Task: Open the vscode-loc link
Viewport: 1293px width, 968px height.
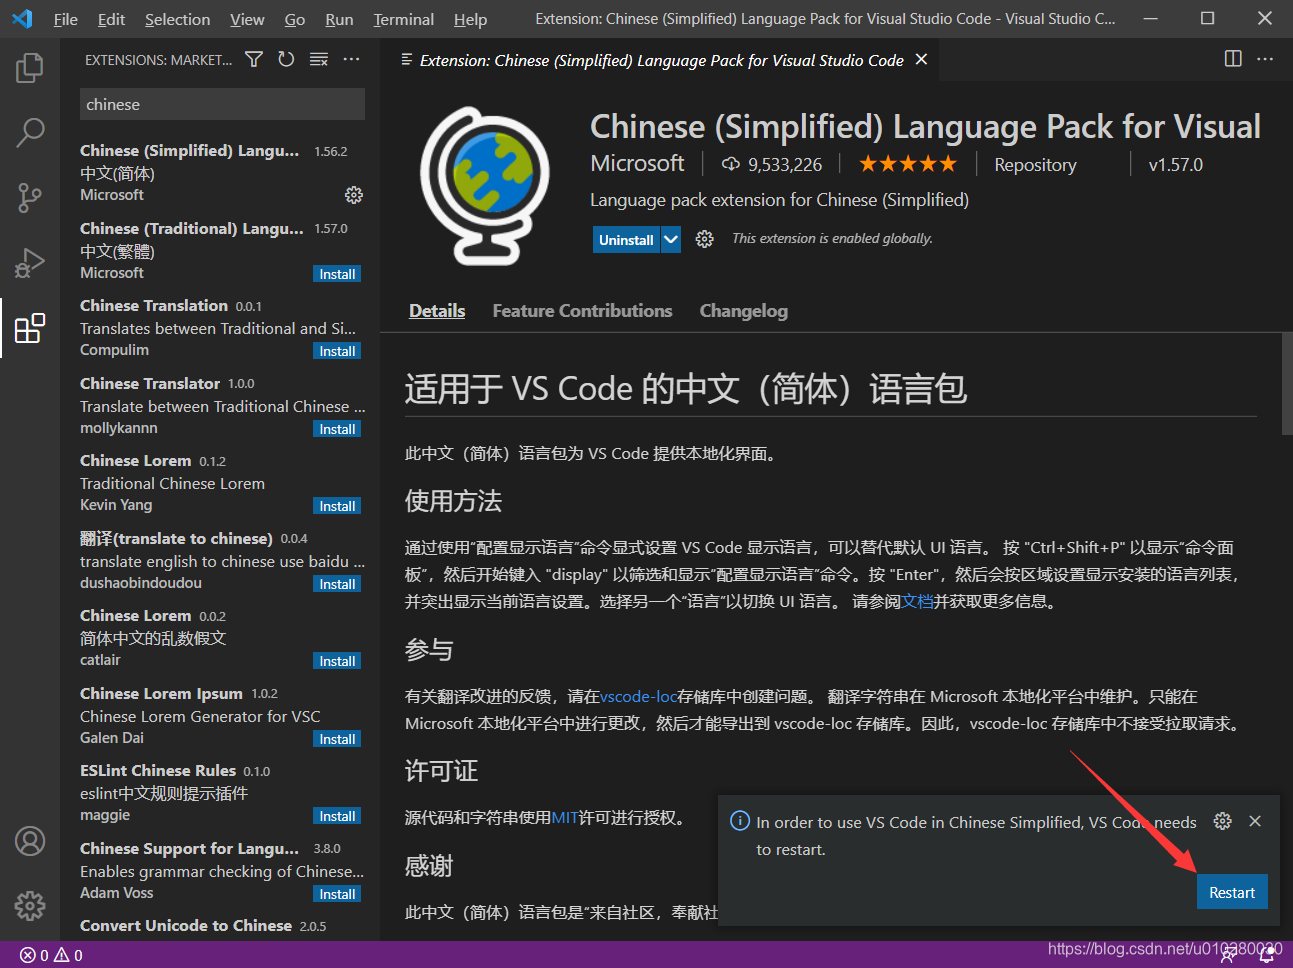Action: (638, 696)
